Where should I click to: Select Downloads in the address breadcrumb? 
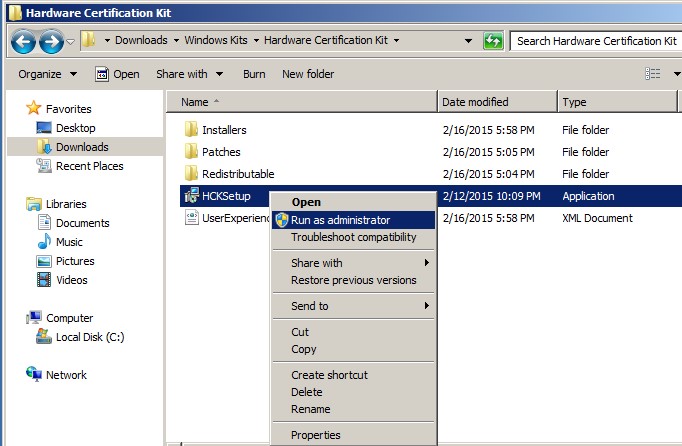141,40
